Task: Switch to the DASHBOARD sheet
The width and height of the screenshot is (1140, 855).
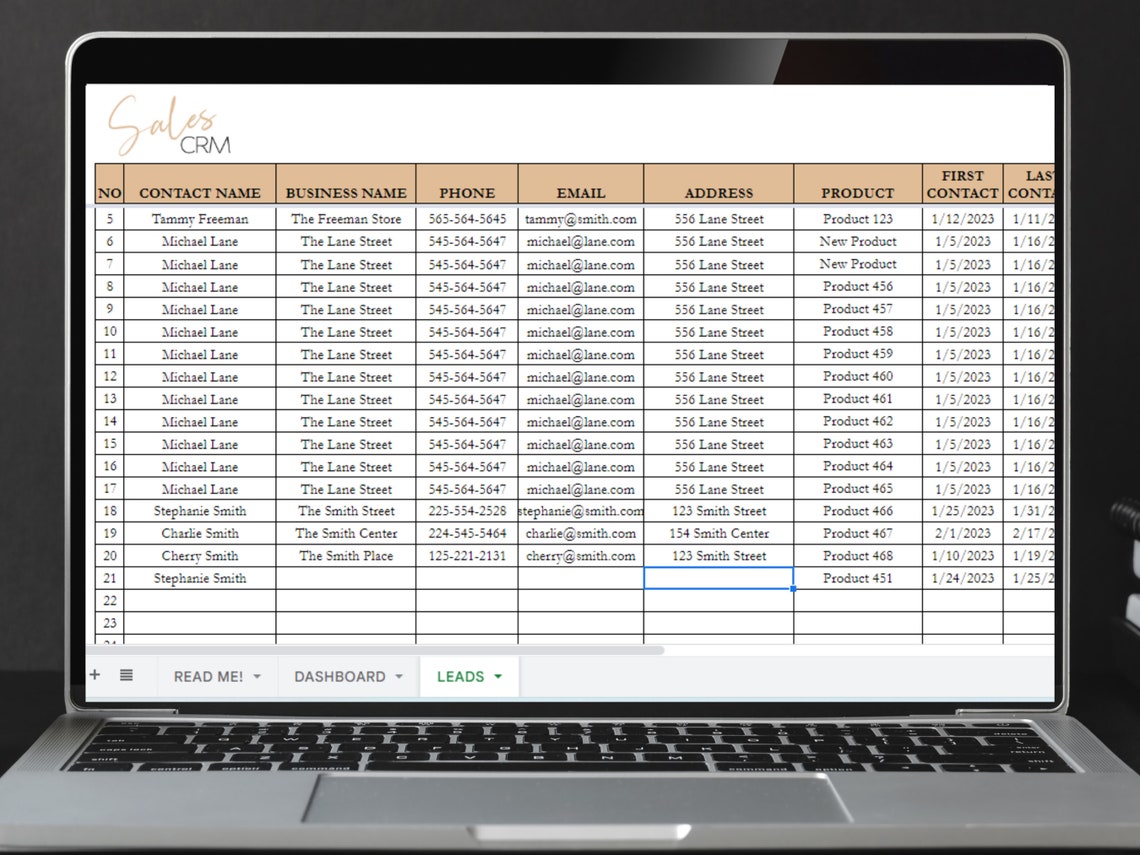Action: [340, 676]
